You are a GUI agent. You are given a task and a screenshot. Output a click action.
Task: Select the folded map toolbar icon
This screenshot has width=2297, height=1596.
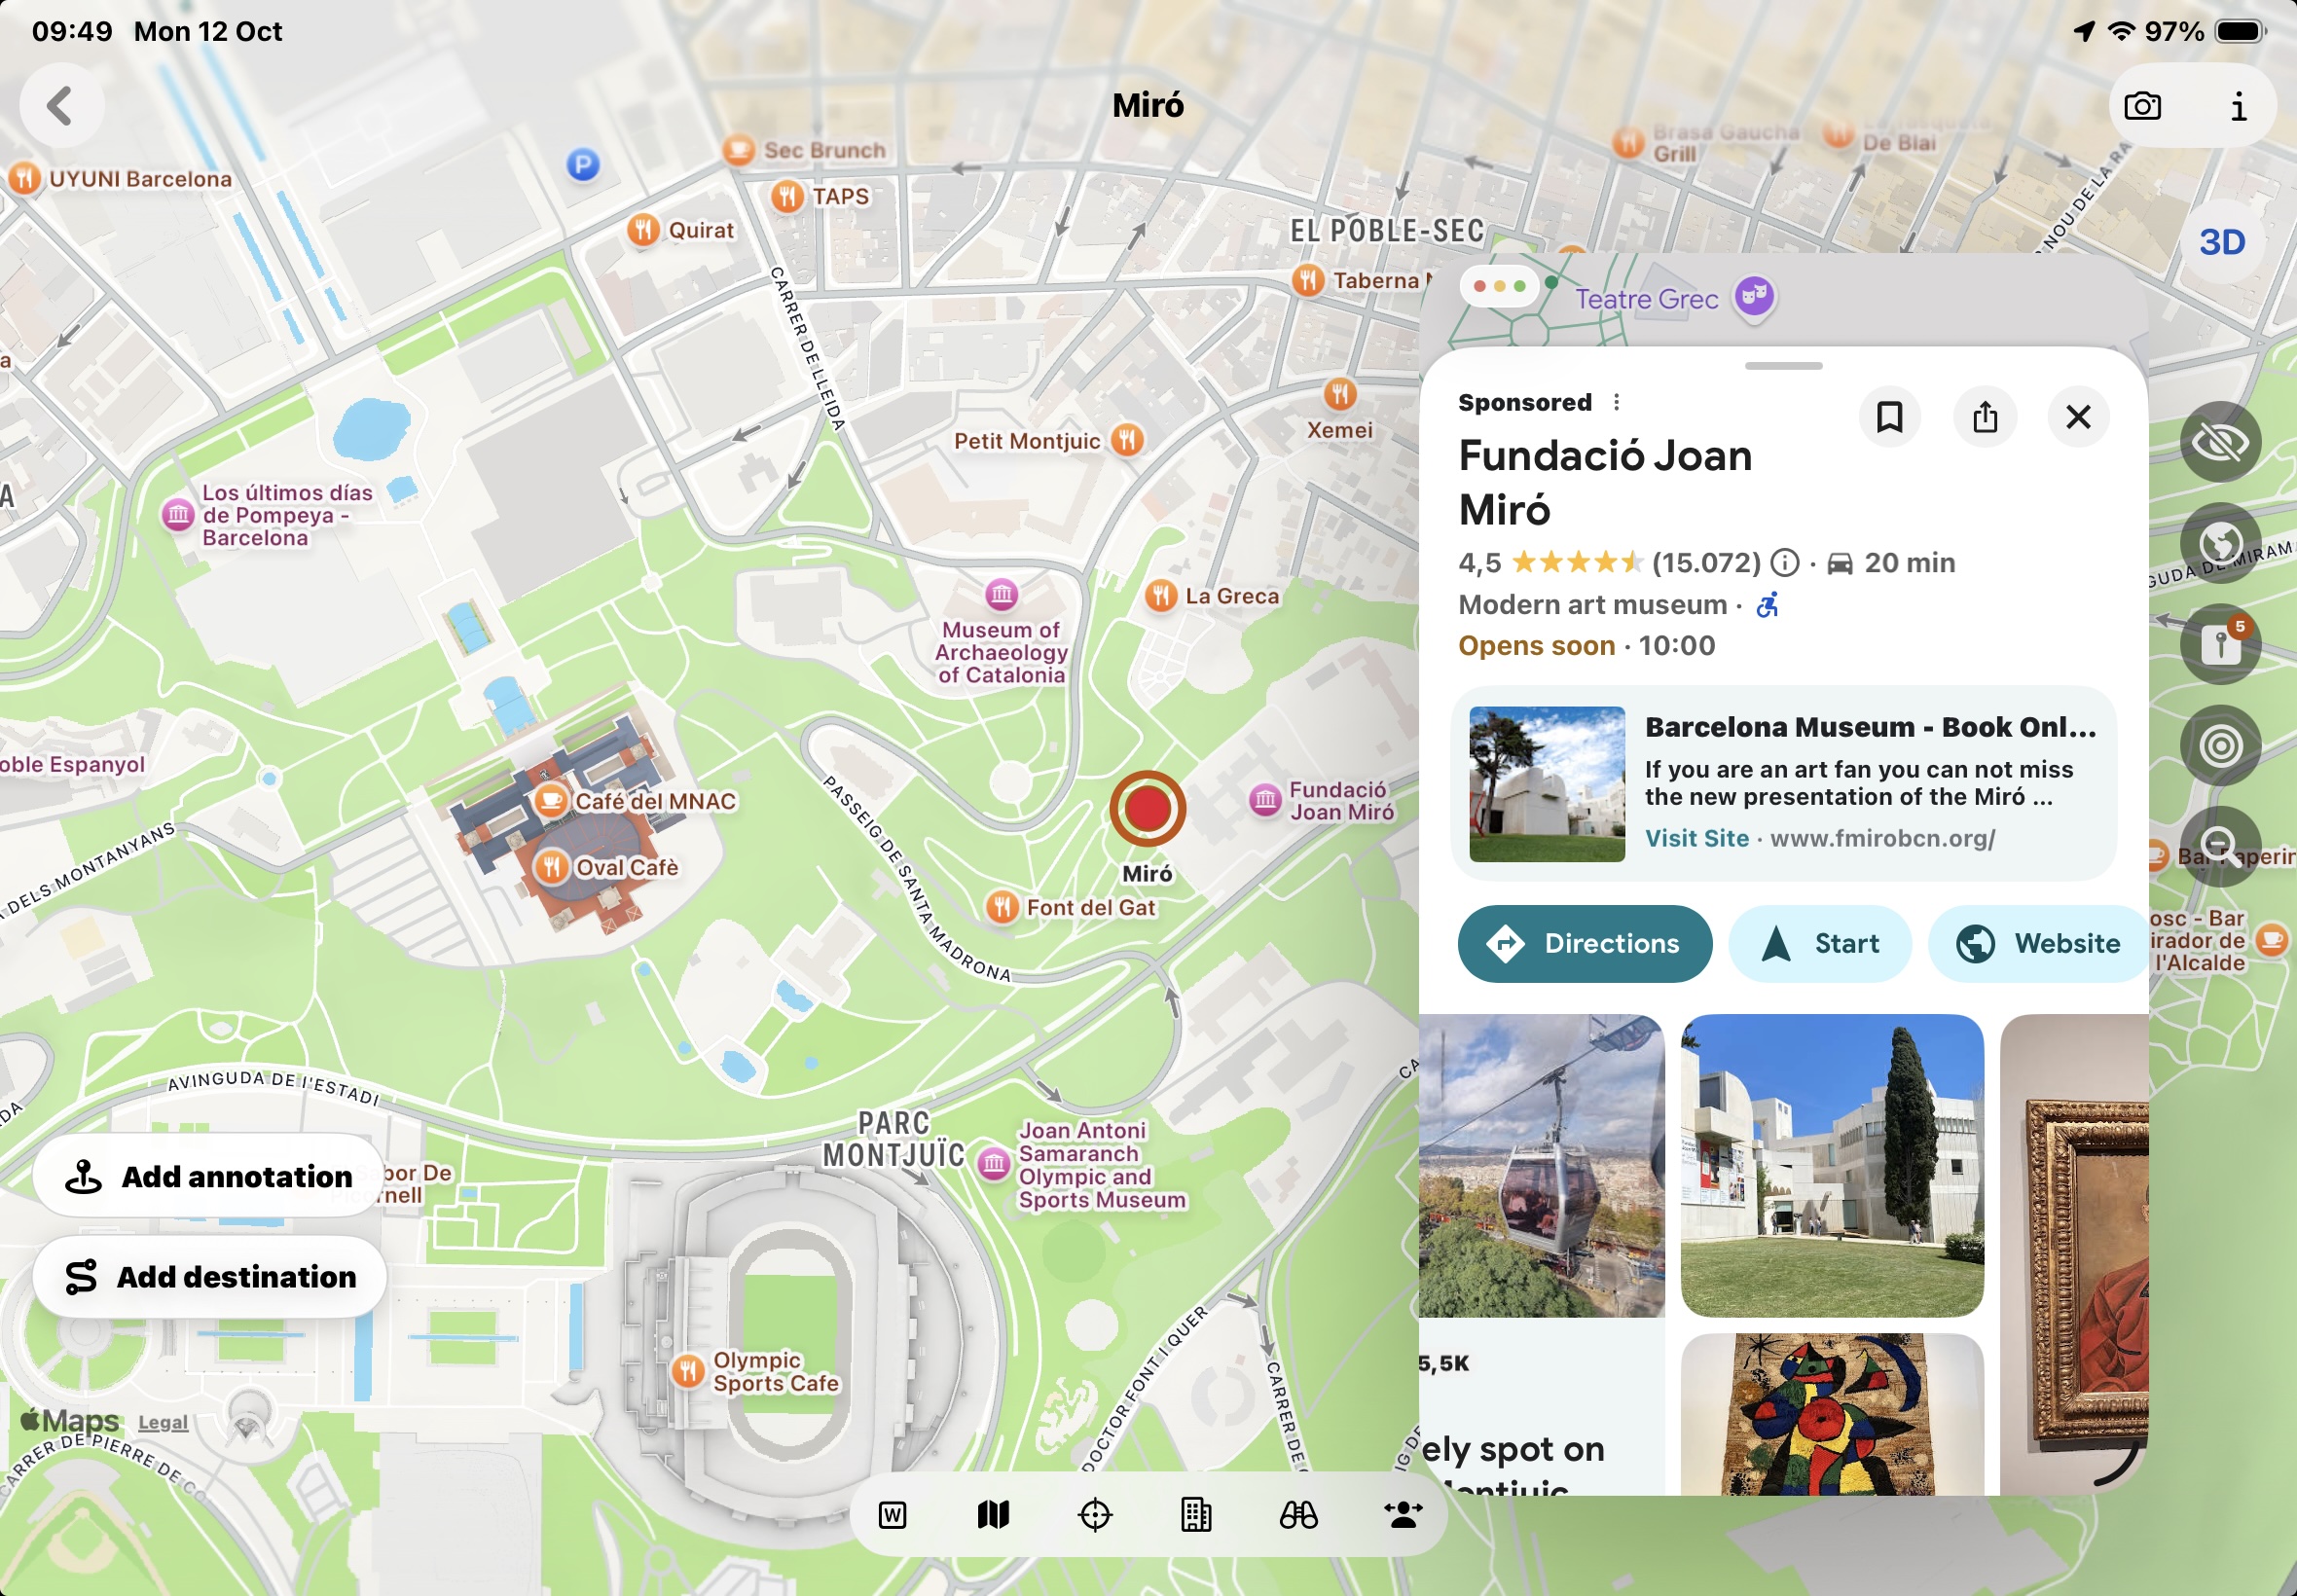pos(993,1515)
